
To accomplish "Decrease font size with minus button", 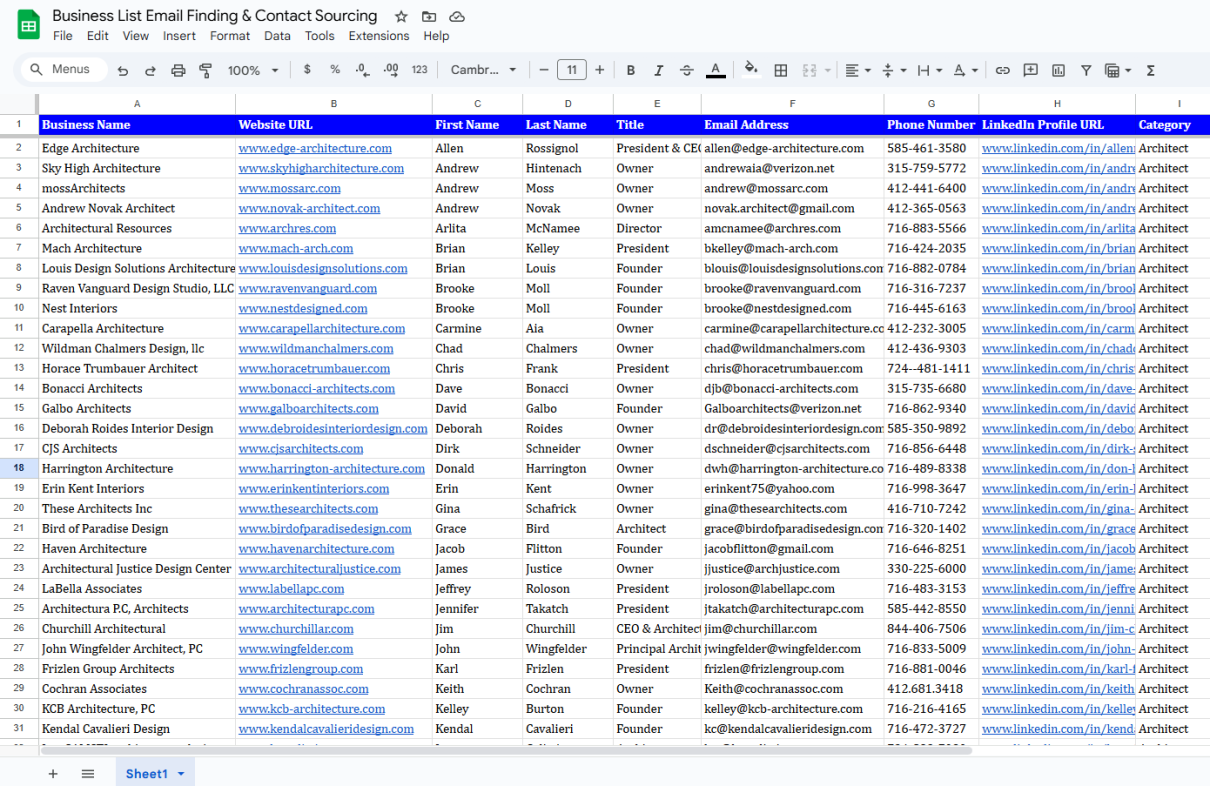I will point(544,70).
